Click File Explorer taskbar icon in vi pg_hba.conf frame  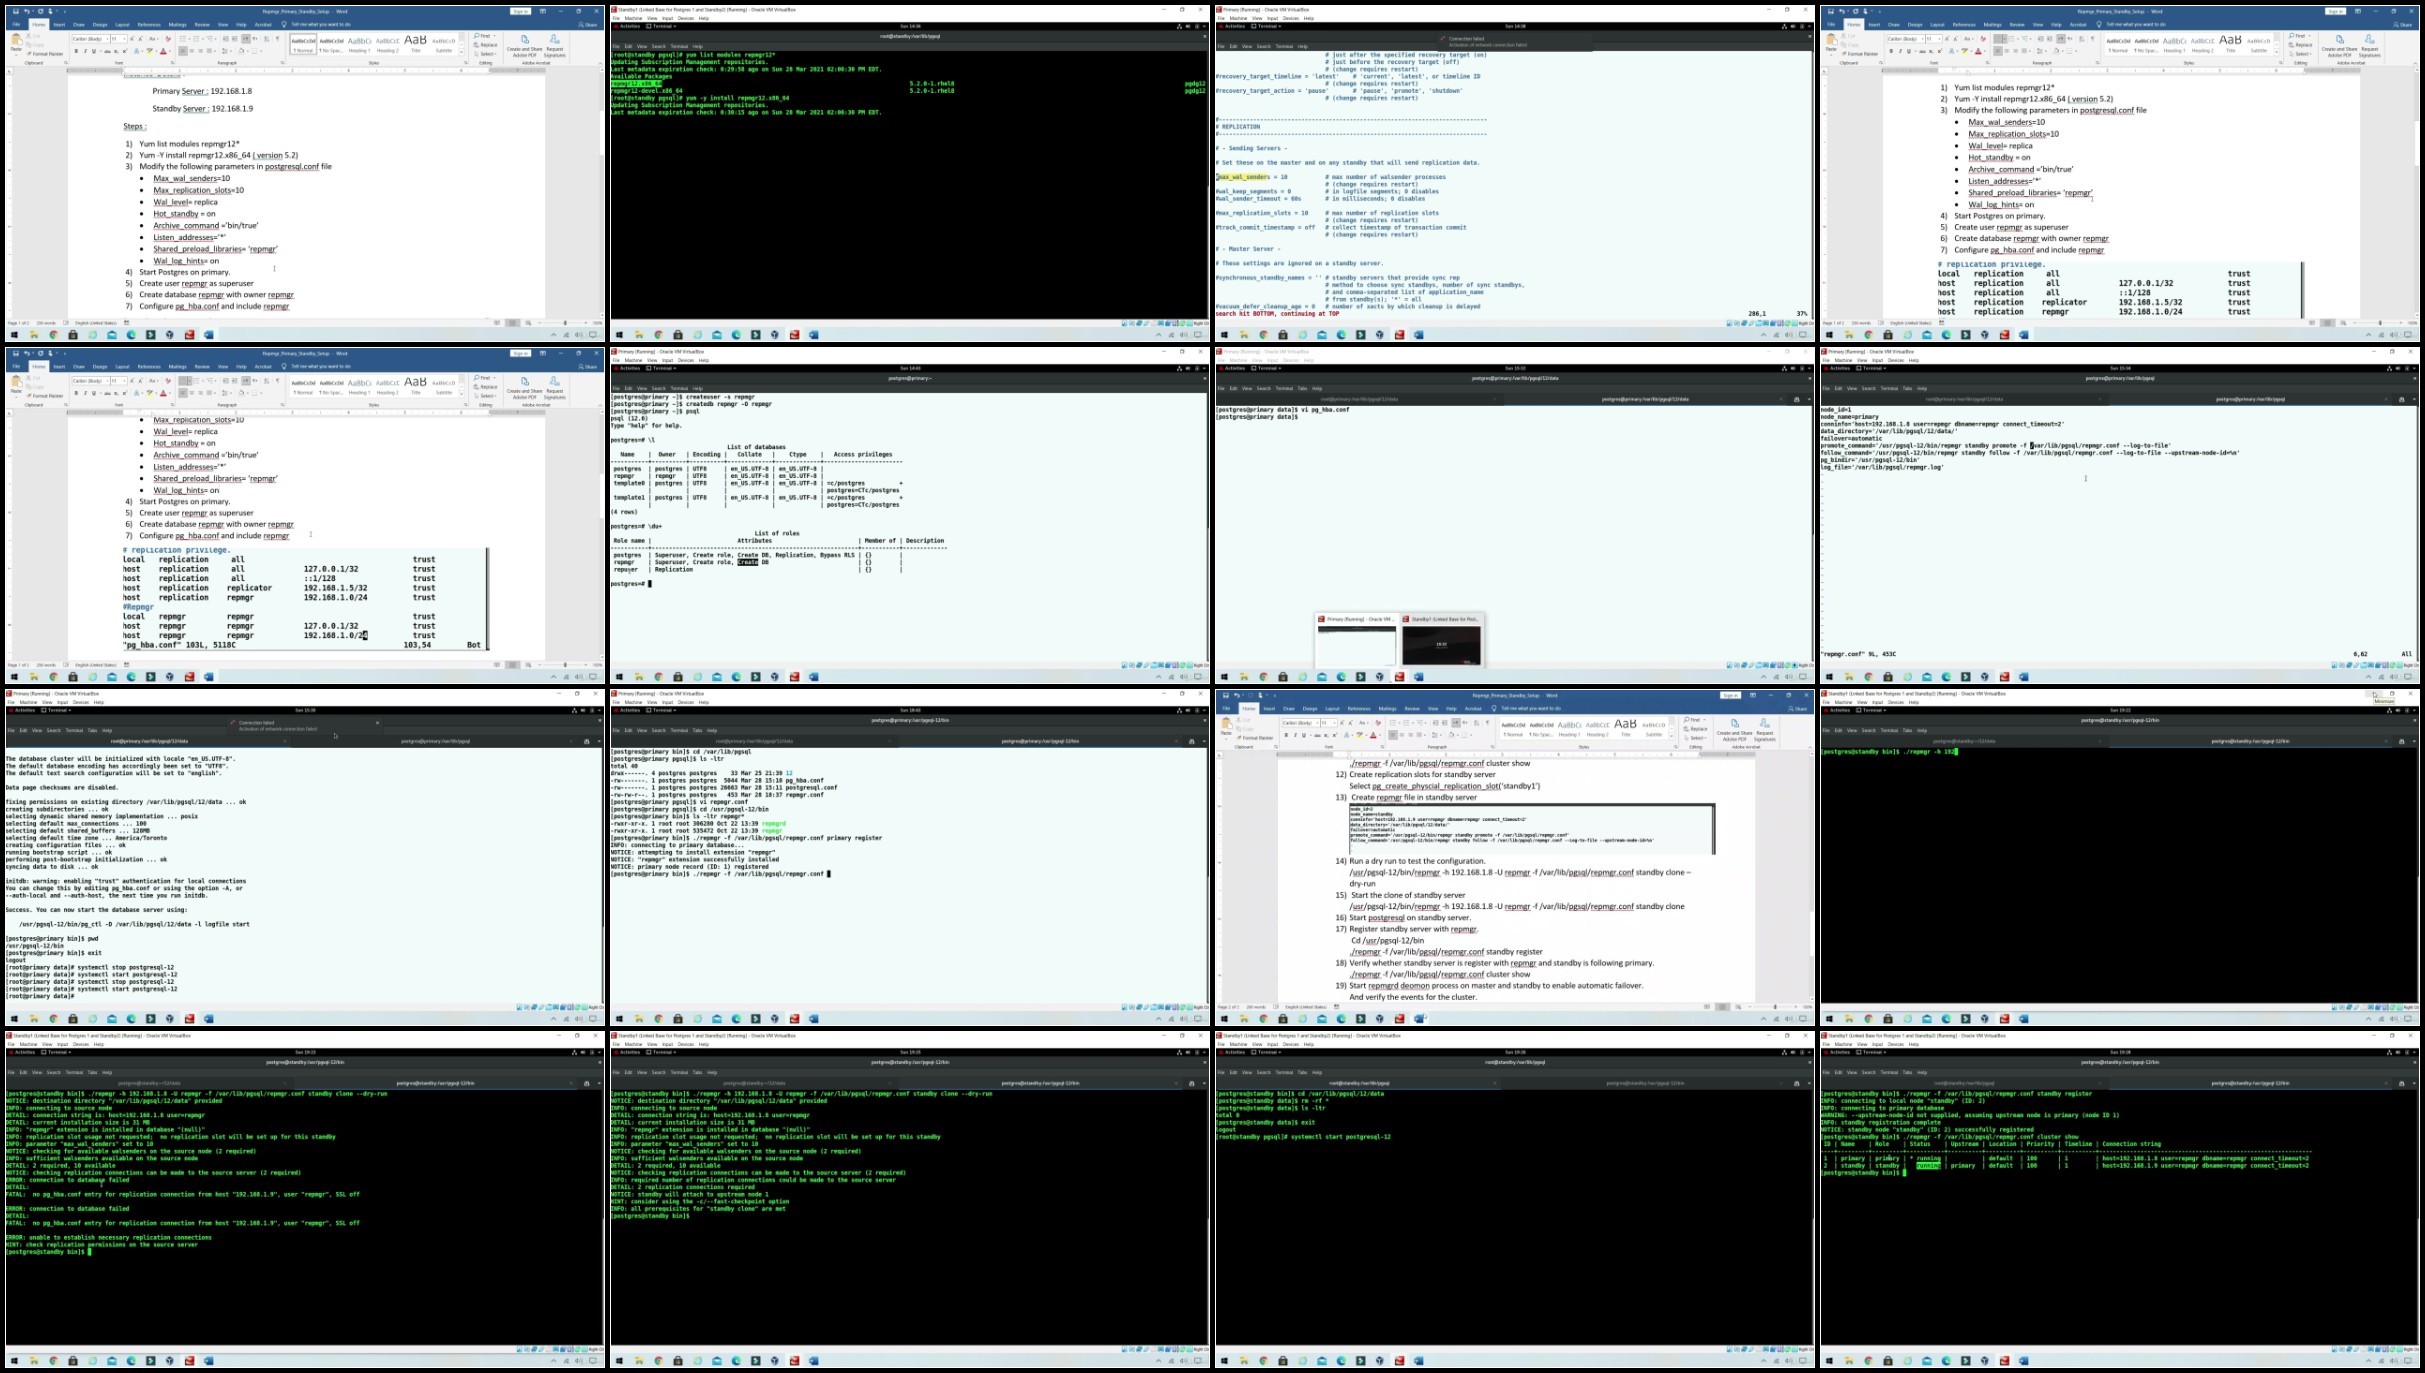coord(1244,677)
